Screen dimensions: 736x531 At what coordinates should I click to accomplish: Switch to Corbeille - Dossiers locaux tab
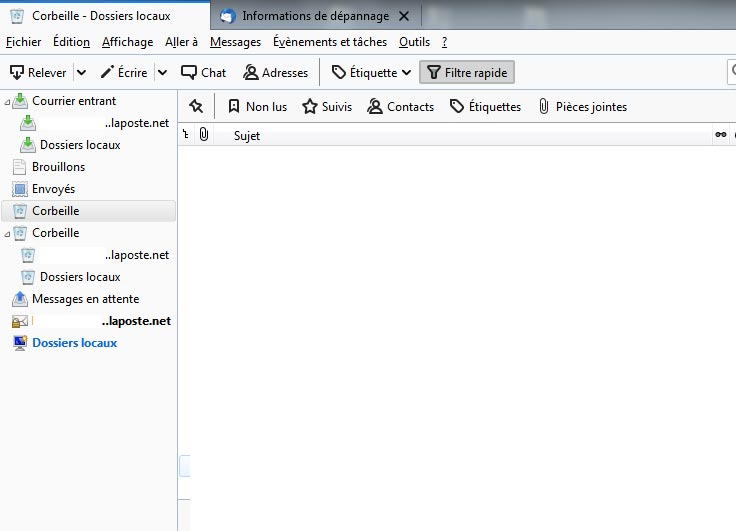click(x=105, y=16)
